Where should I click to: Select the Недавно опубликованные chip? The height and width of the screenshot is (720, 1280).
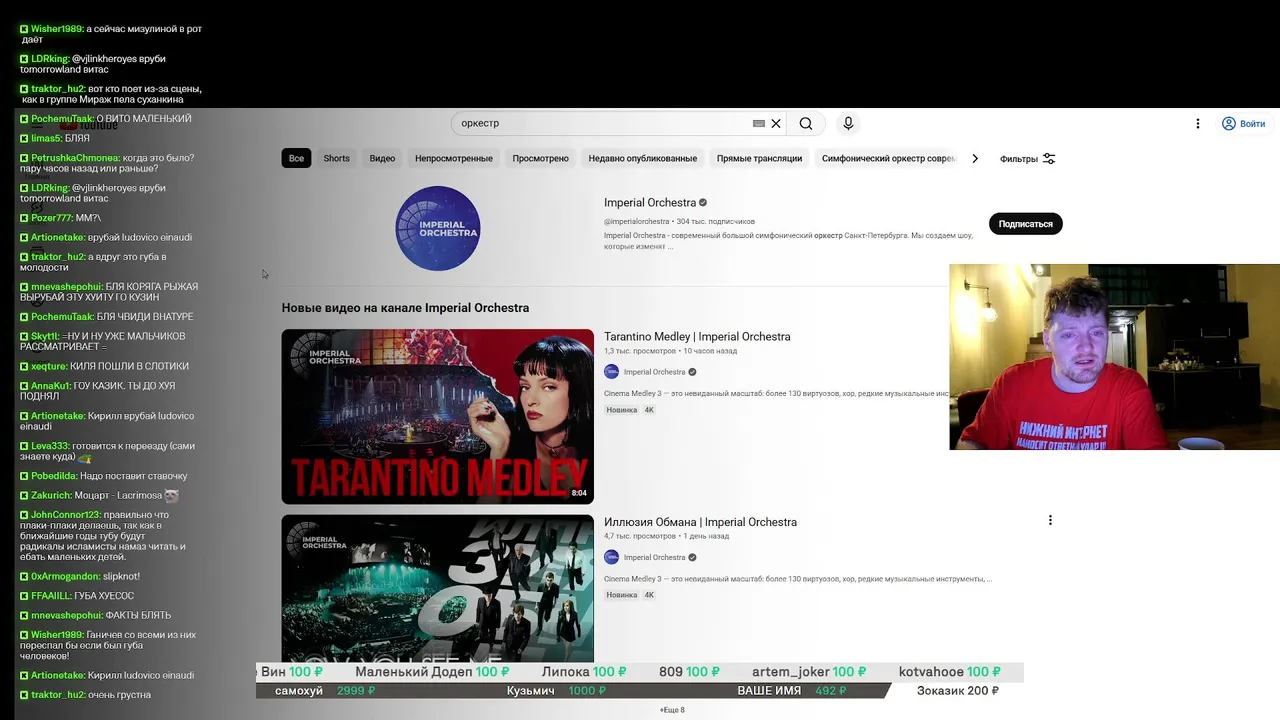coord(643,158)
